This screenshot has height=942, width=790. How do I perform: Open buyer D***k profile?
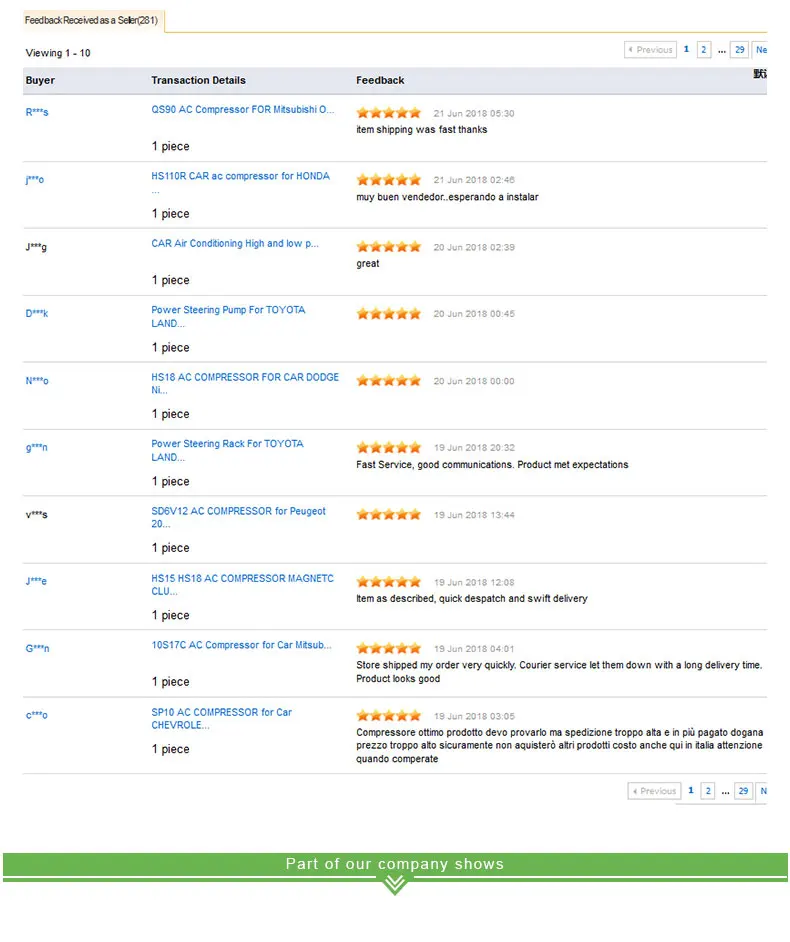coord(37,313)
